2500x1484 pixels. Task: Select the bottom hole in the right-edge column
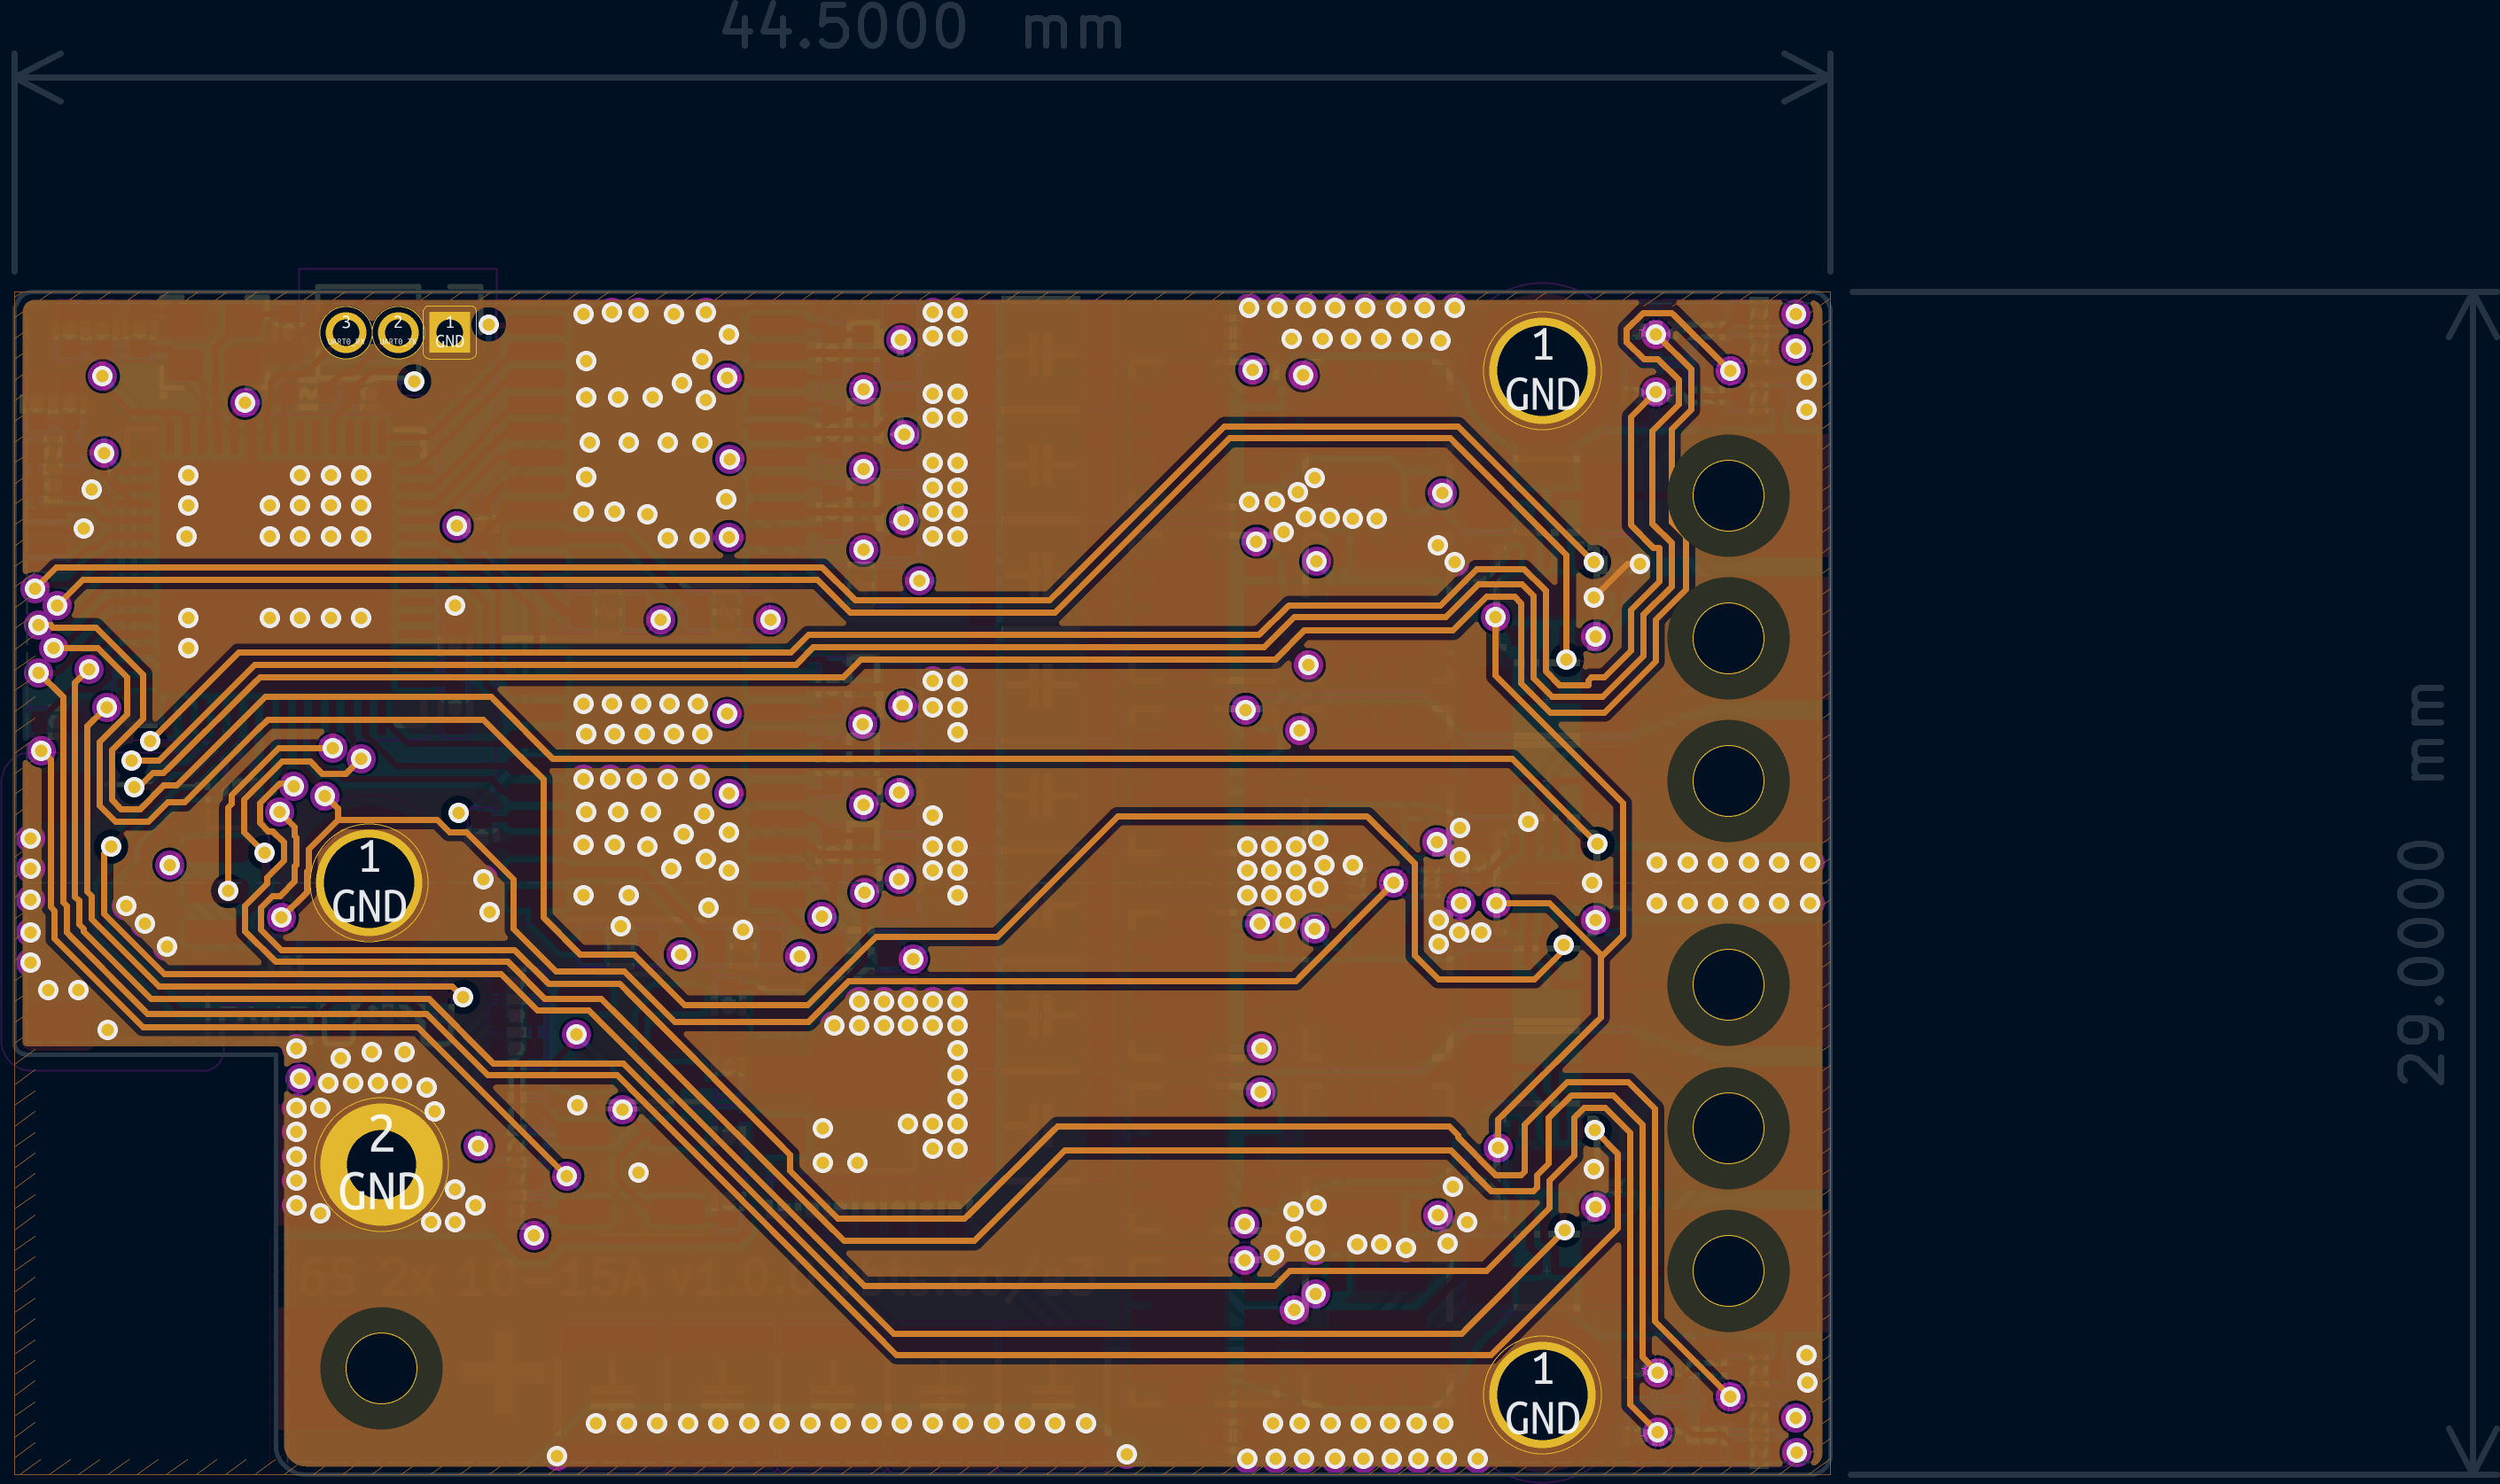point(1727,1270)
